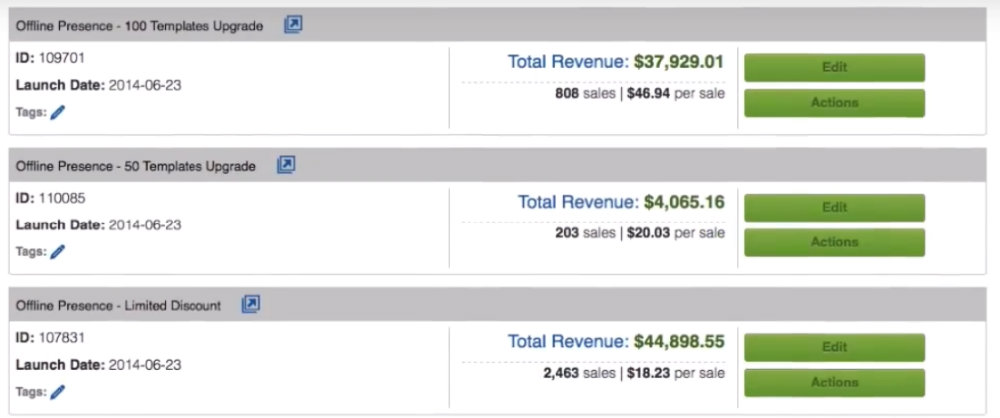Open Actions menu for Limited Discount product

click(x=834, y=382)
